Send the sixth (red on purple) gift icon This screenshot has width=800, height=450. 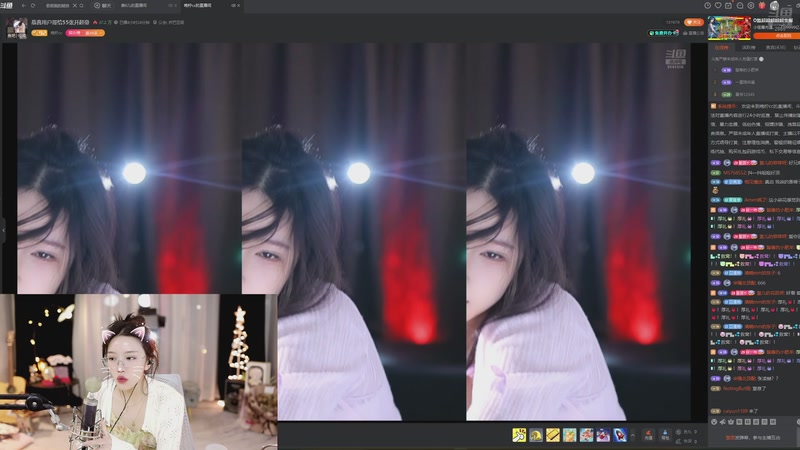[x=603, y=435]
